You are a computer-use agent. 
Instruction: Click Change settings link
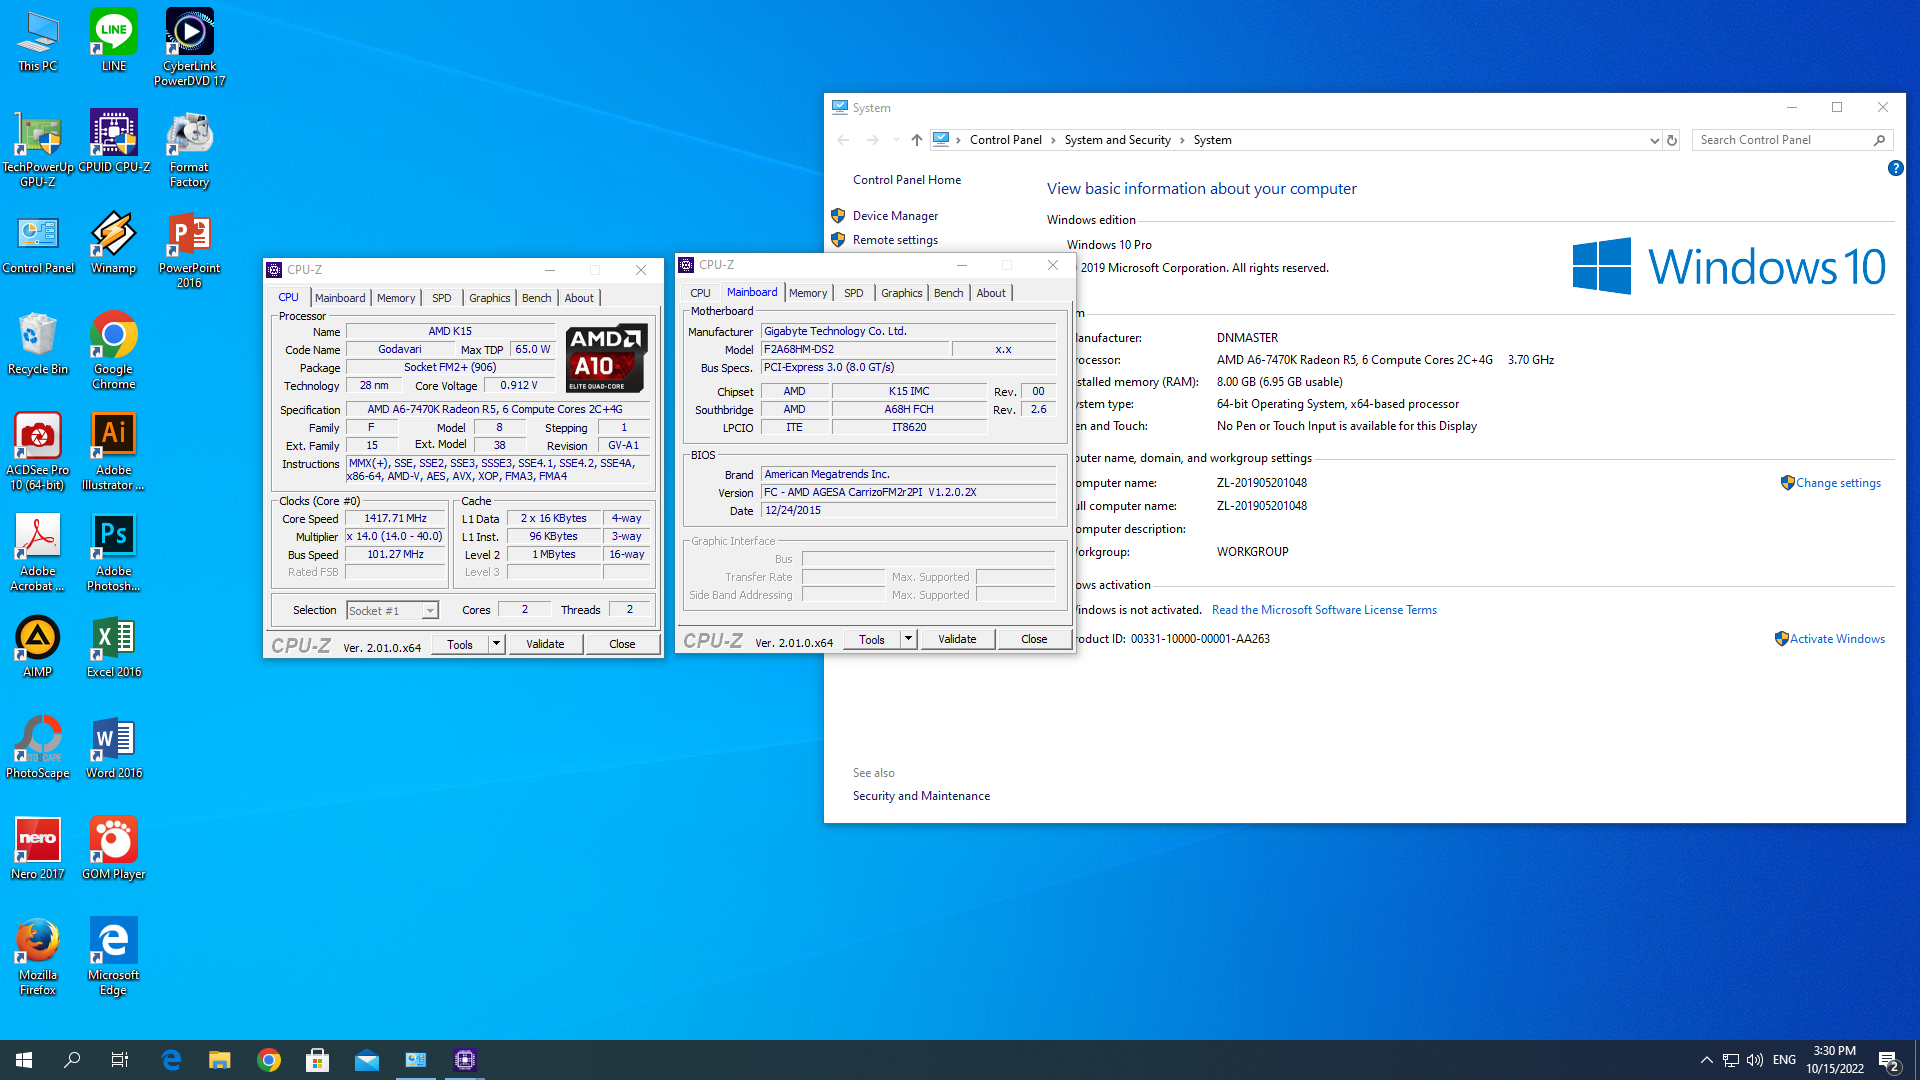[x=1838, y=483]
